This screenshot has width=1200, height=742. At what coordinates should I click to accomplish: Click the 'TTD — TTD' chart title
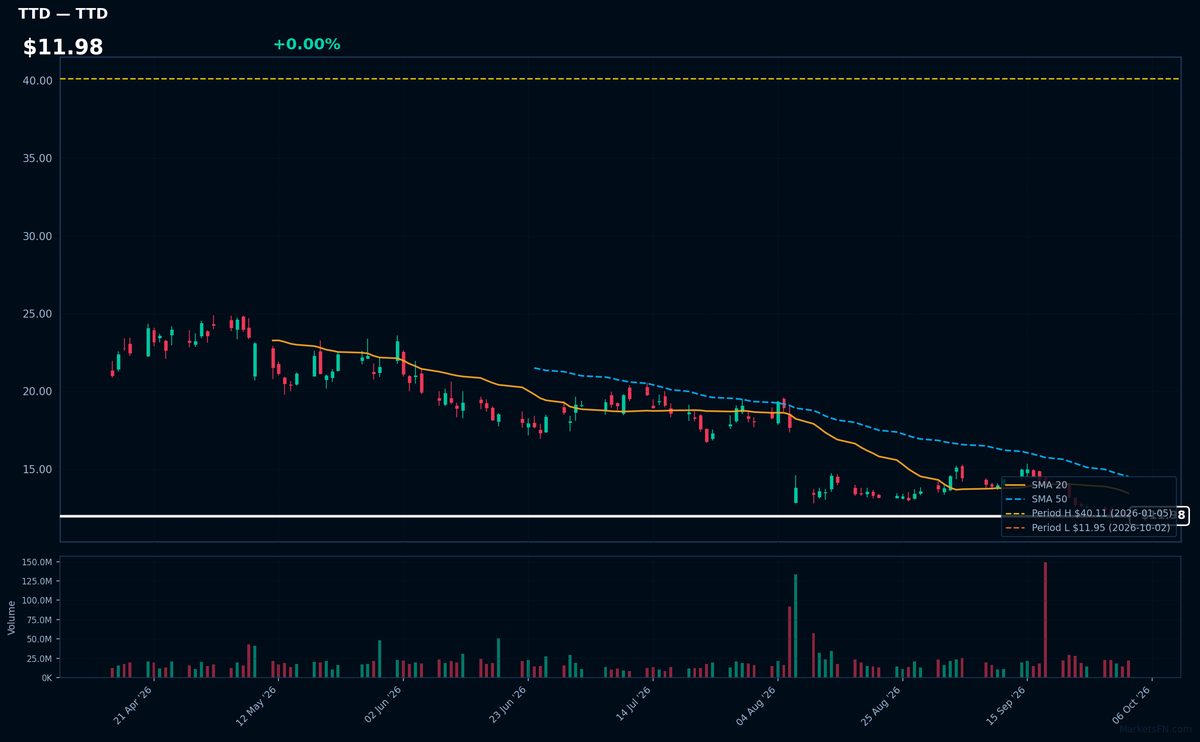(63, 14)
